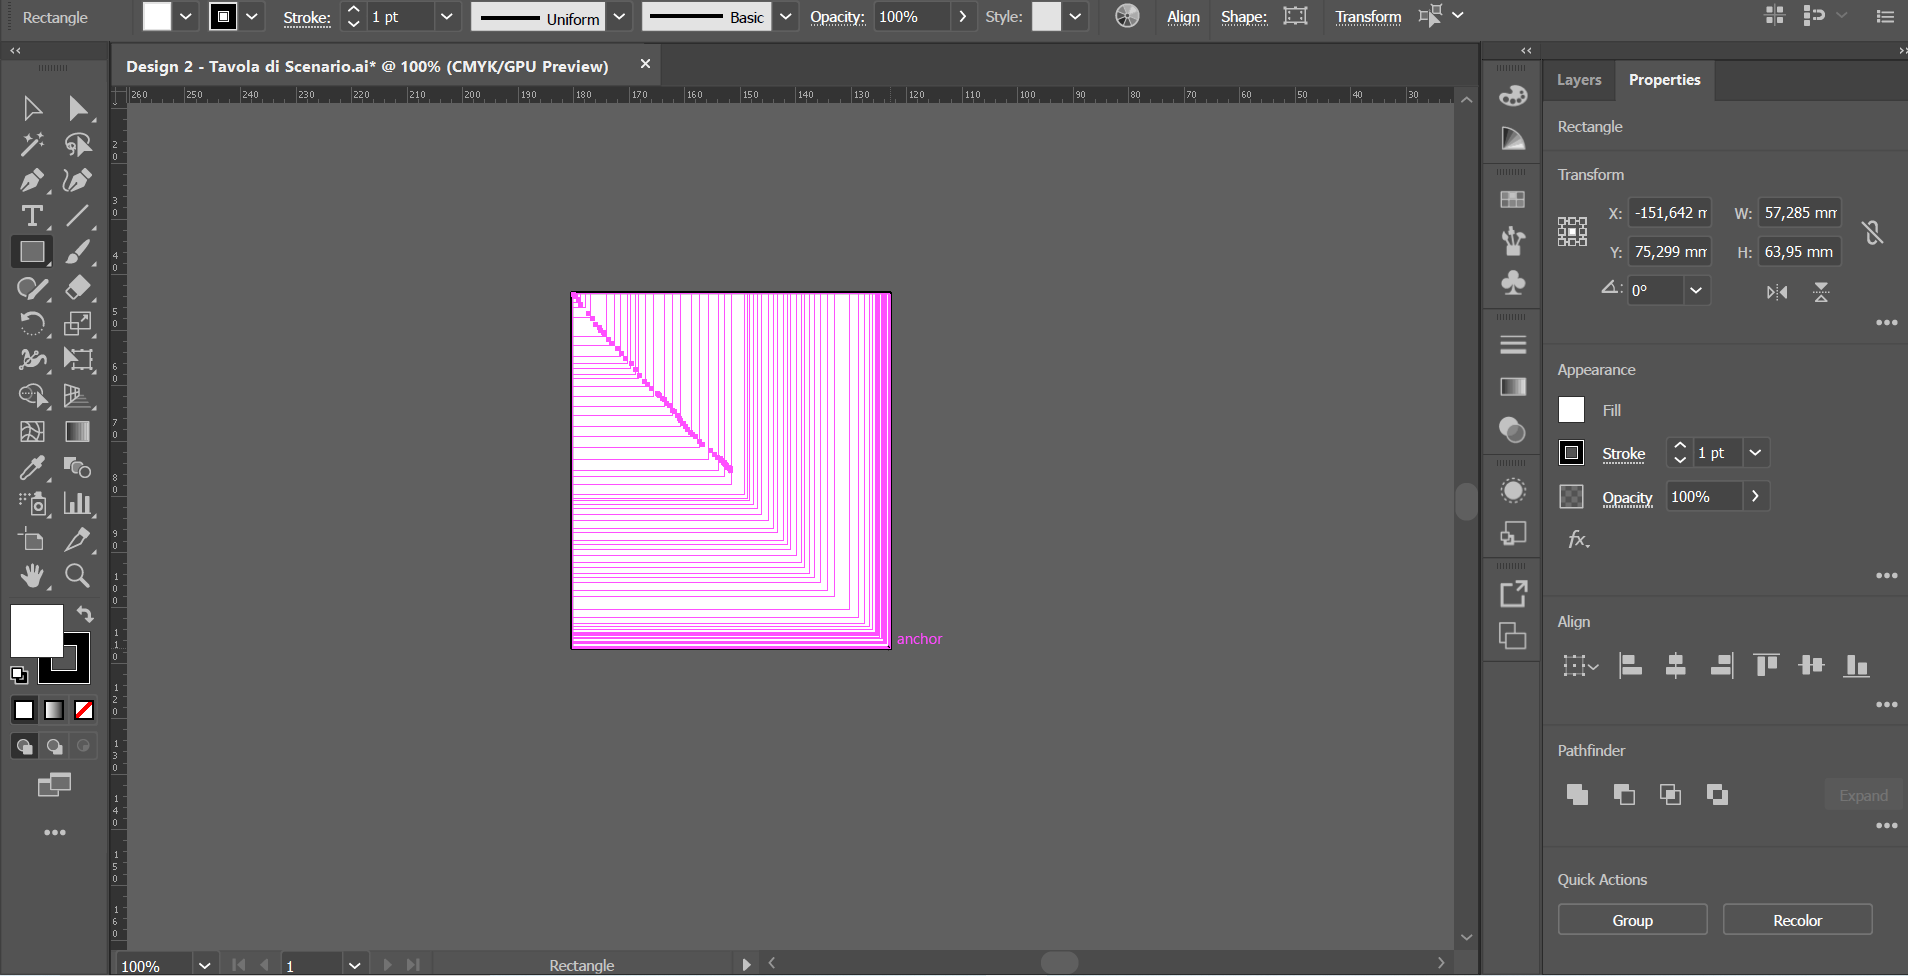Click the Fill color swatch in Appearance
1908x976 pixels.
coord(1571,409)
